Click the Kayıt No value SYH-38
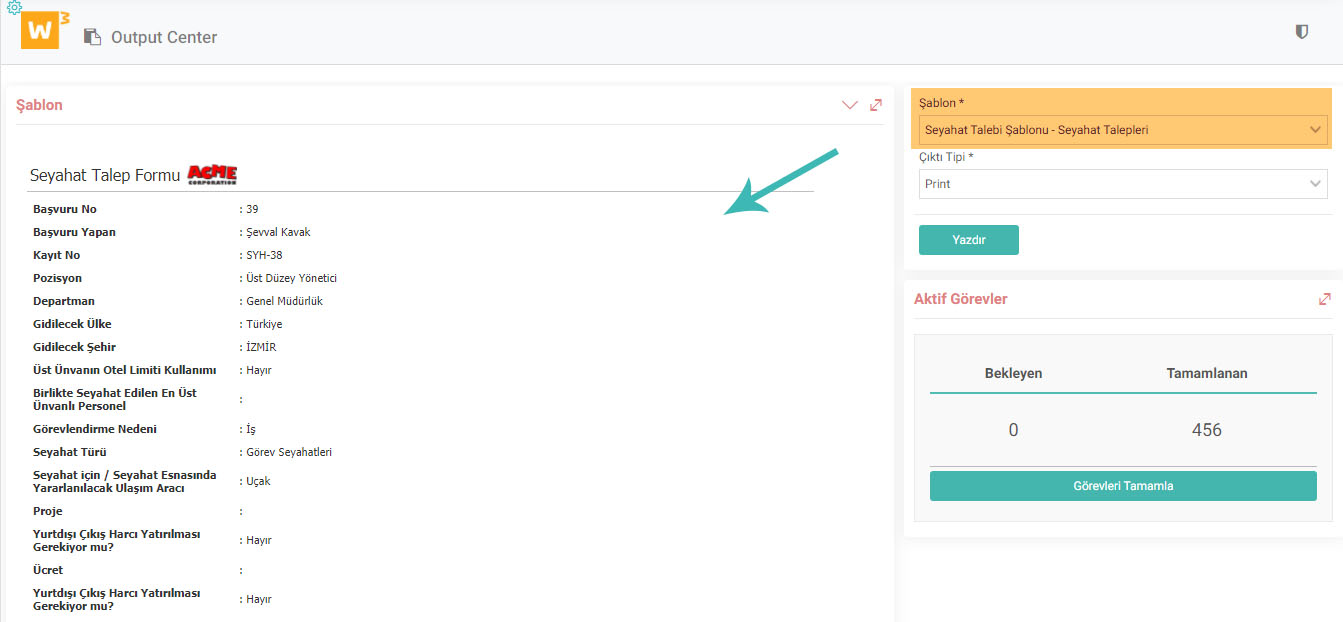The height and width of the screenshot is (622, 1343). (x=264, y=255)
